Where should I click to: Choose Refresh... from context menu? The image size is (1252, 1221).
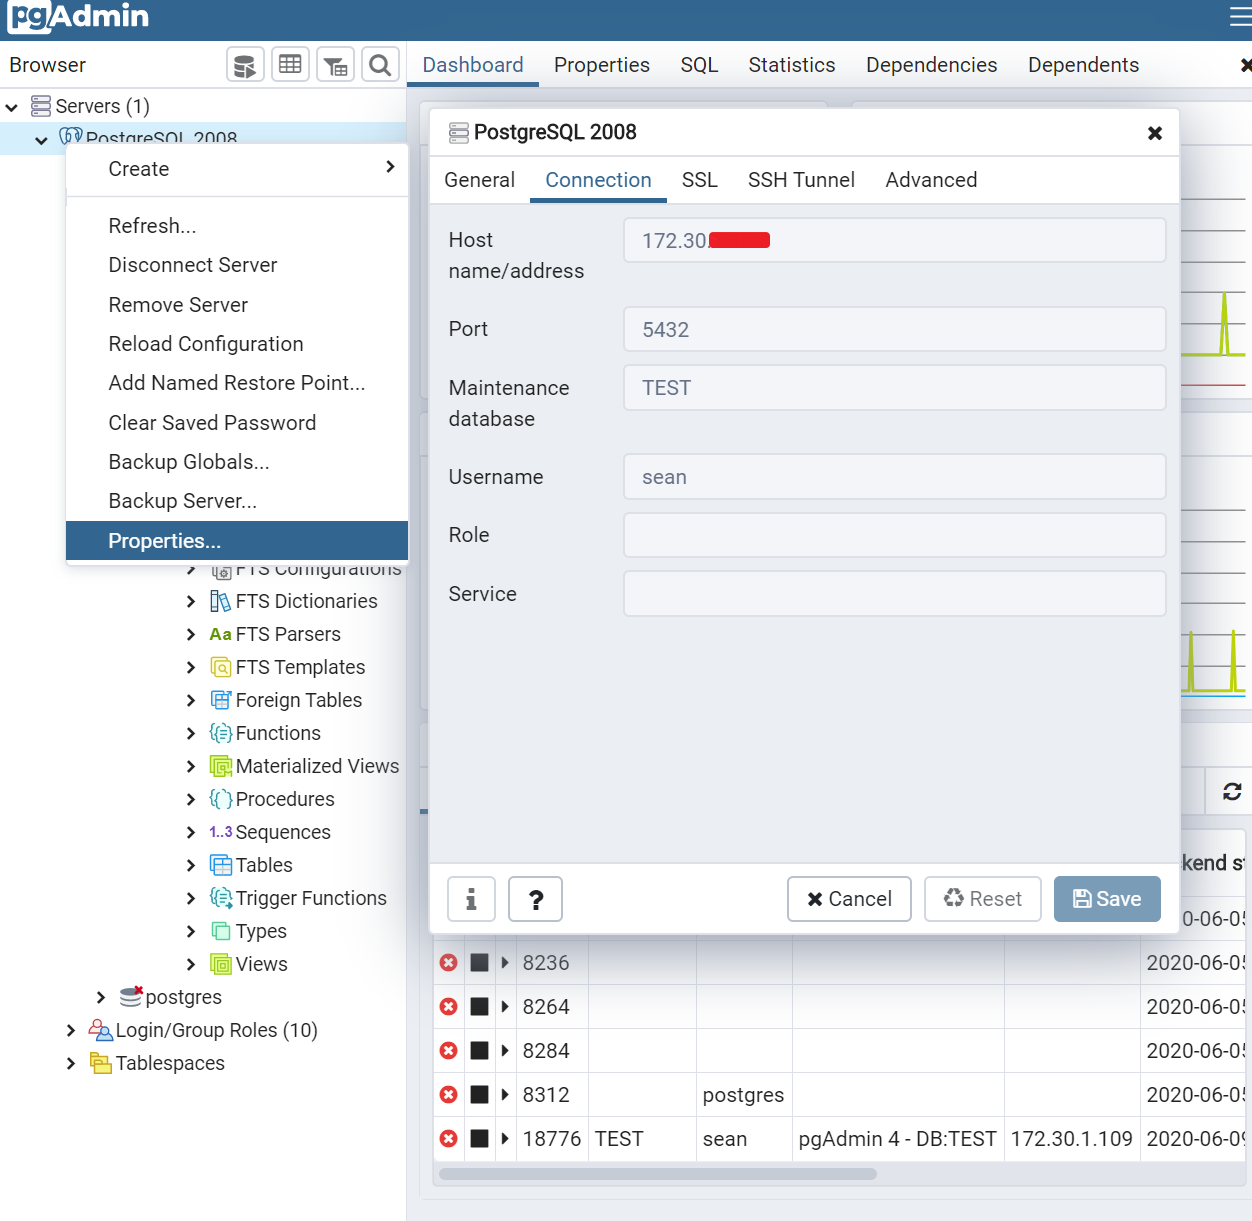[x=237, y=226]
